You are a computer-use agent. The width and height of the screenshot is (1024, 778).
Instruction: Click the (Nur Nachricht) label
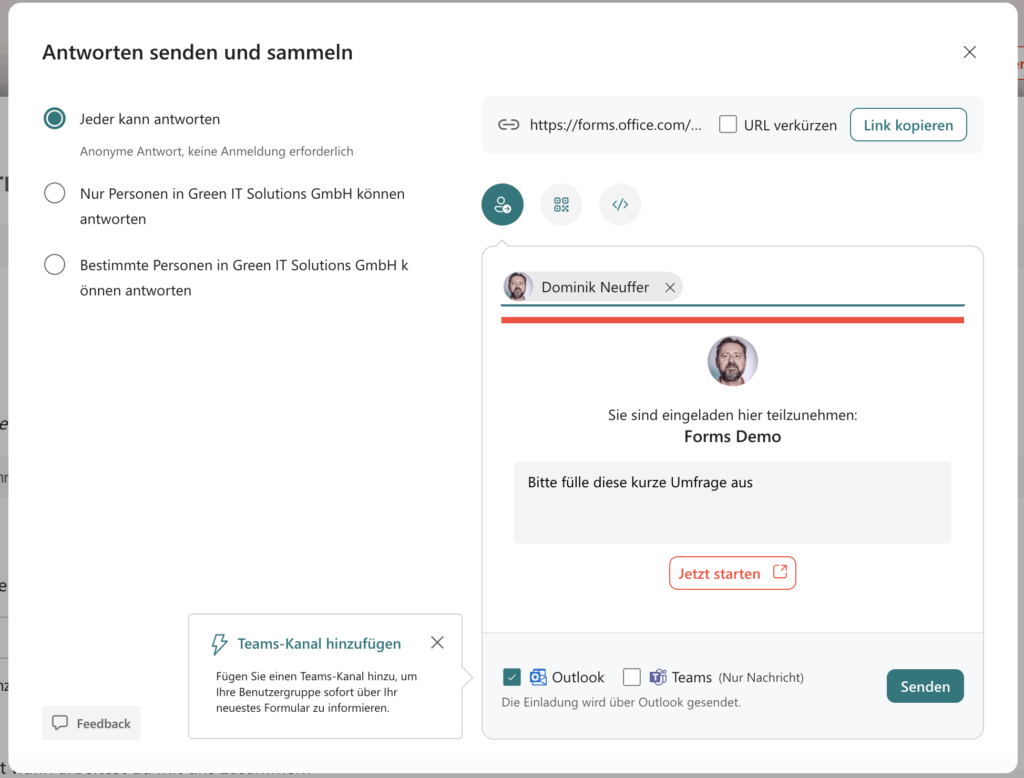[x=761, y=677]
